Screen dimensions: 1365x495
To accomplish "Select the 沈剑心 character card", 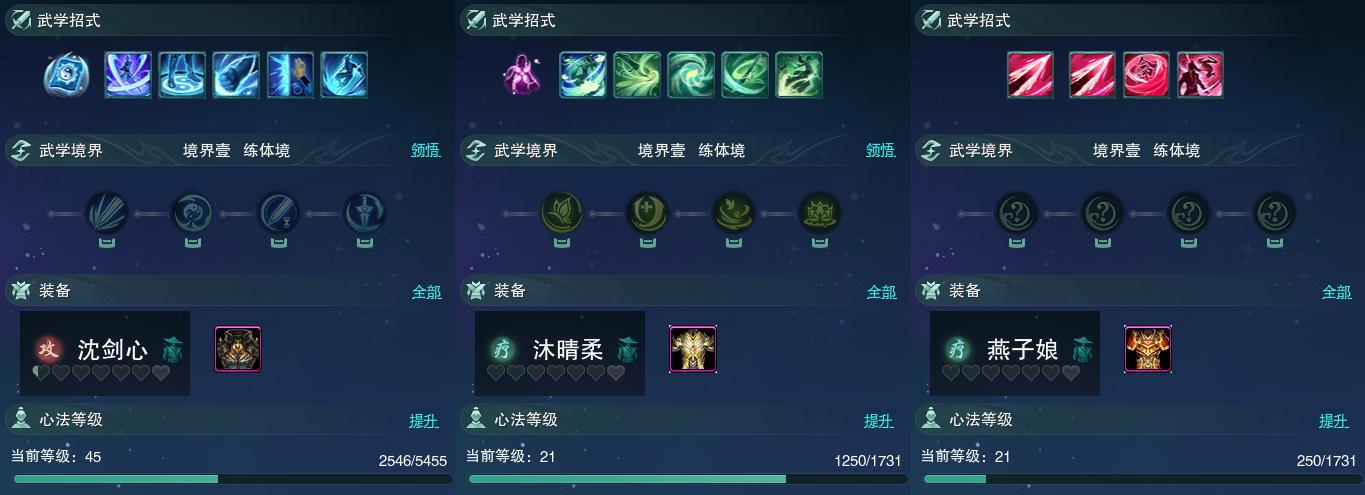I will pos(105,353).
